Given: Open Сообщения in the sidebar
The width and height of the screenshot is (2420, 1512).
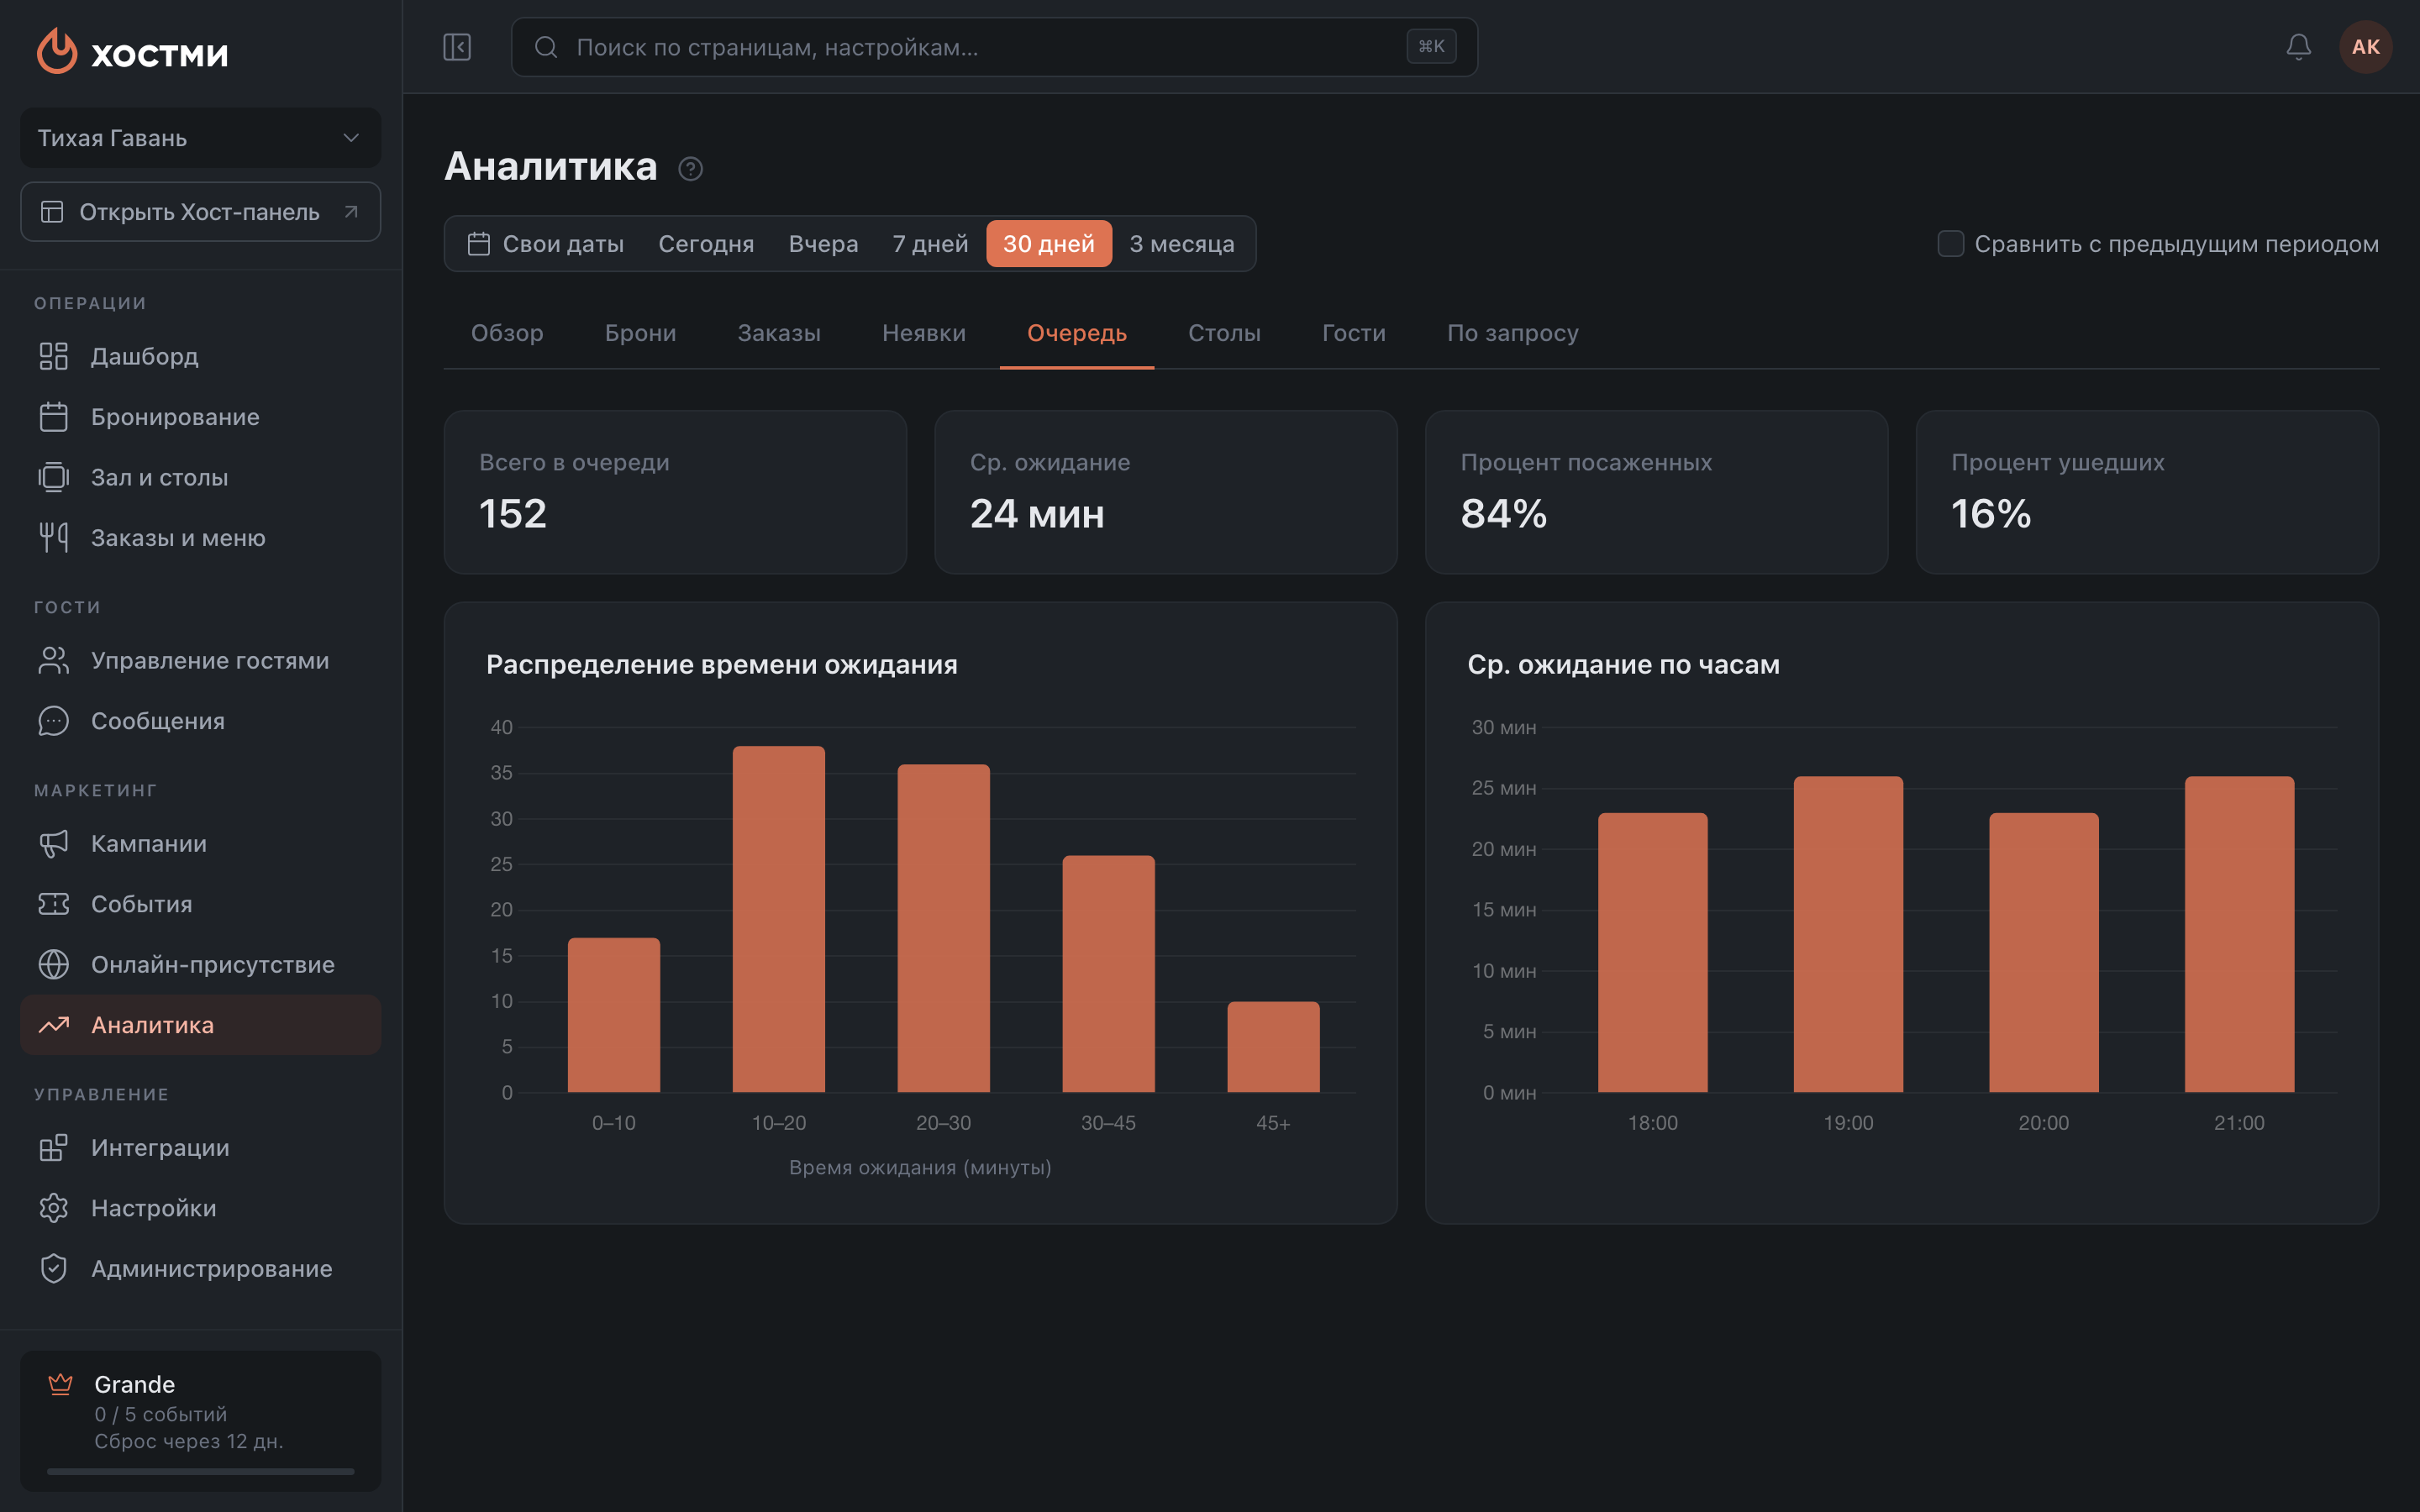Looking at the screenshot, I should (x=201, y=721).
